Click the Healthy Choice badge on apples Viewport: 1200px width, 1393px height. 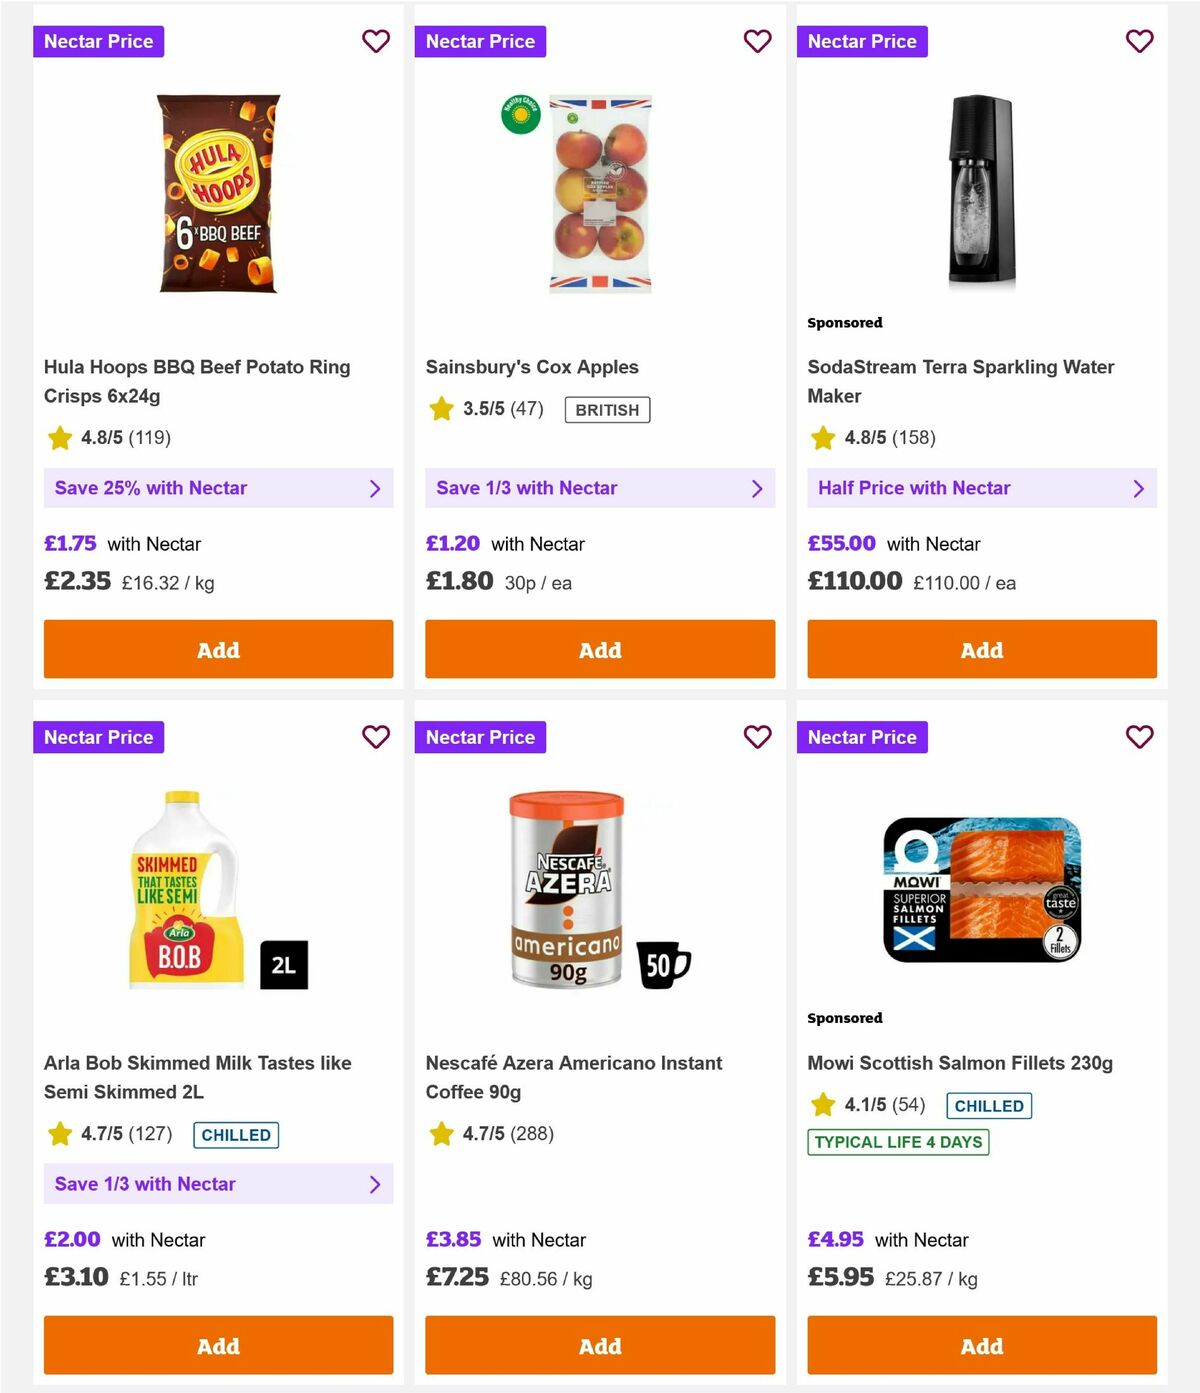[520, 113]
